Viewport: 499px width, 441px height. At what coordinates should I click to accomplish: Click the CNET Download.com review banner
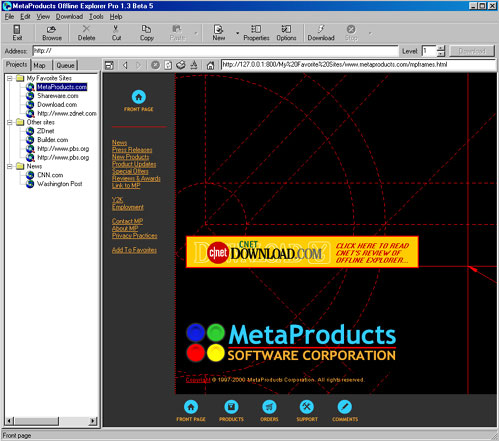[x=302, y=252]
